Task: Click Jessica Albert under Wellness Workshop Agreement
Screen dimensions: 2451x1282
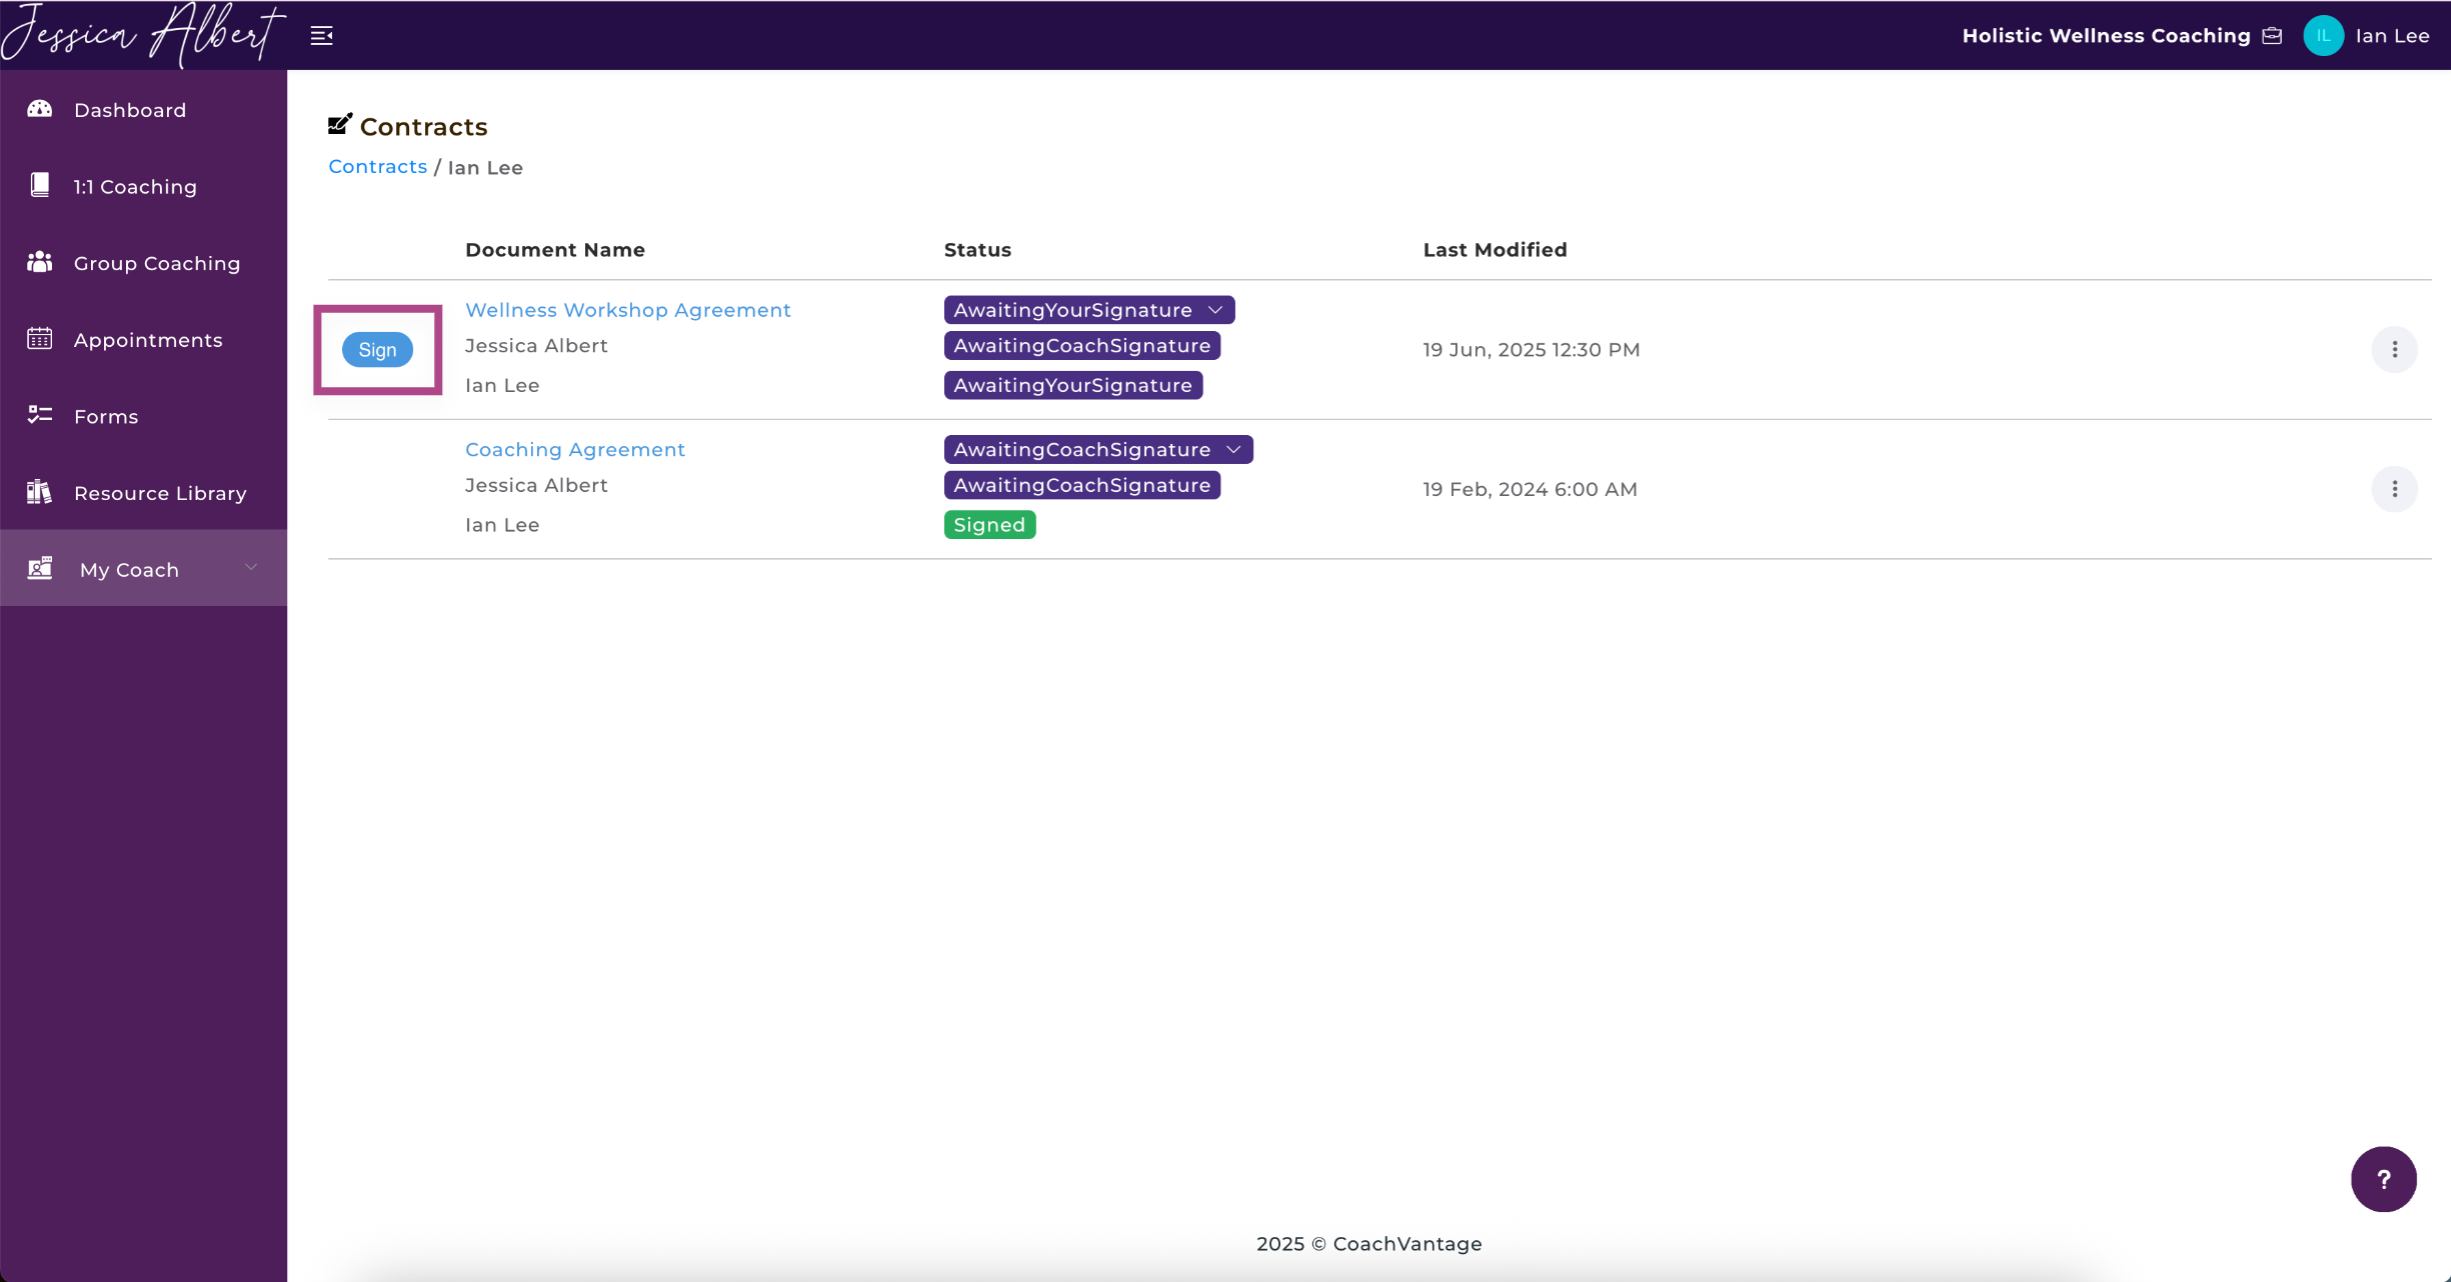Action: point(536,346)
